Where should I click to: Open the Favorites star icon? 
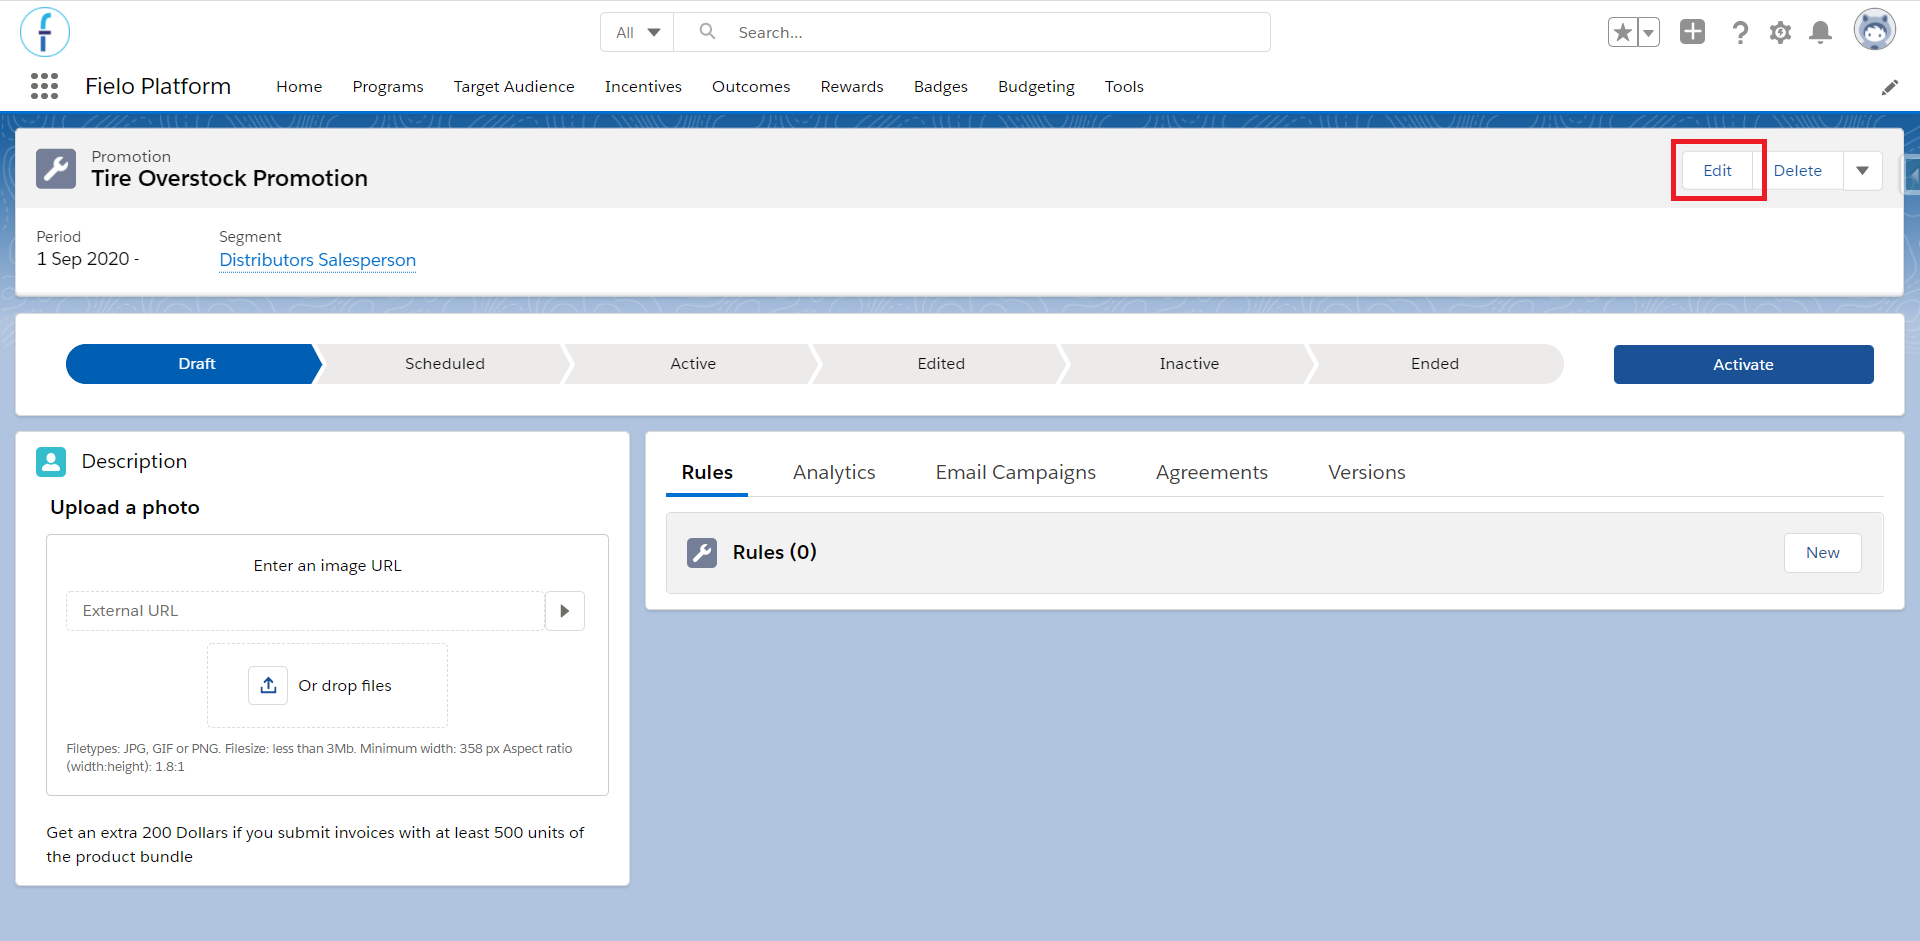[1623, 32]
